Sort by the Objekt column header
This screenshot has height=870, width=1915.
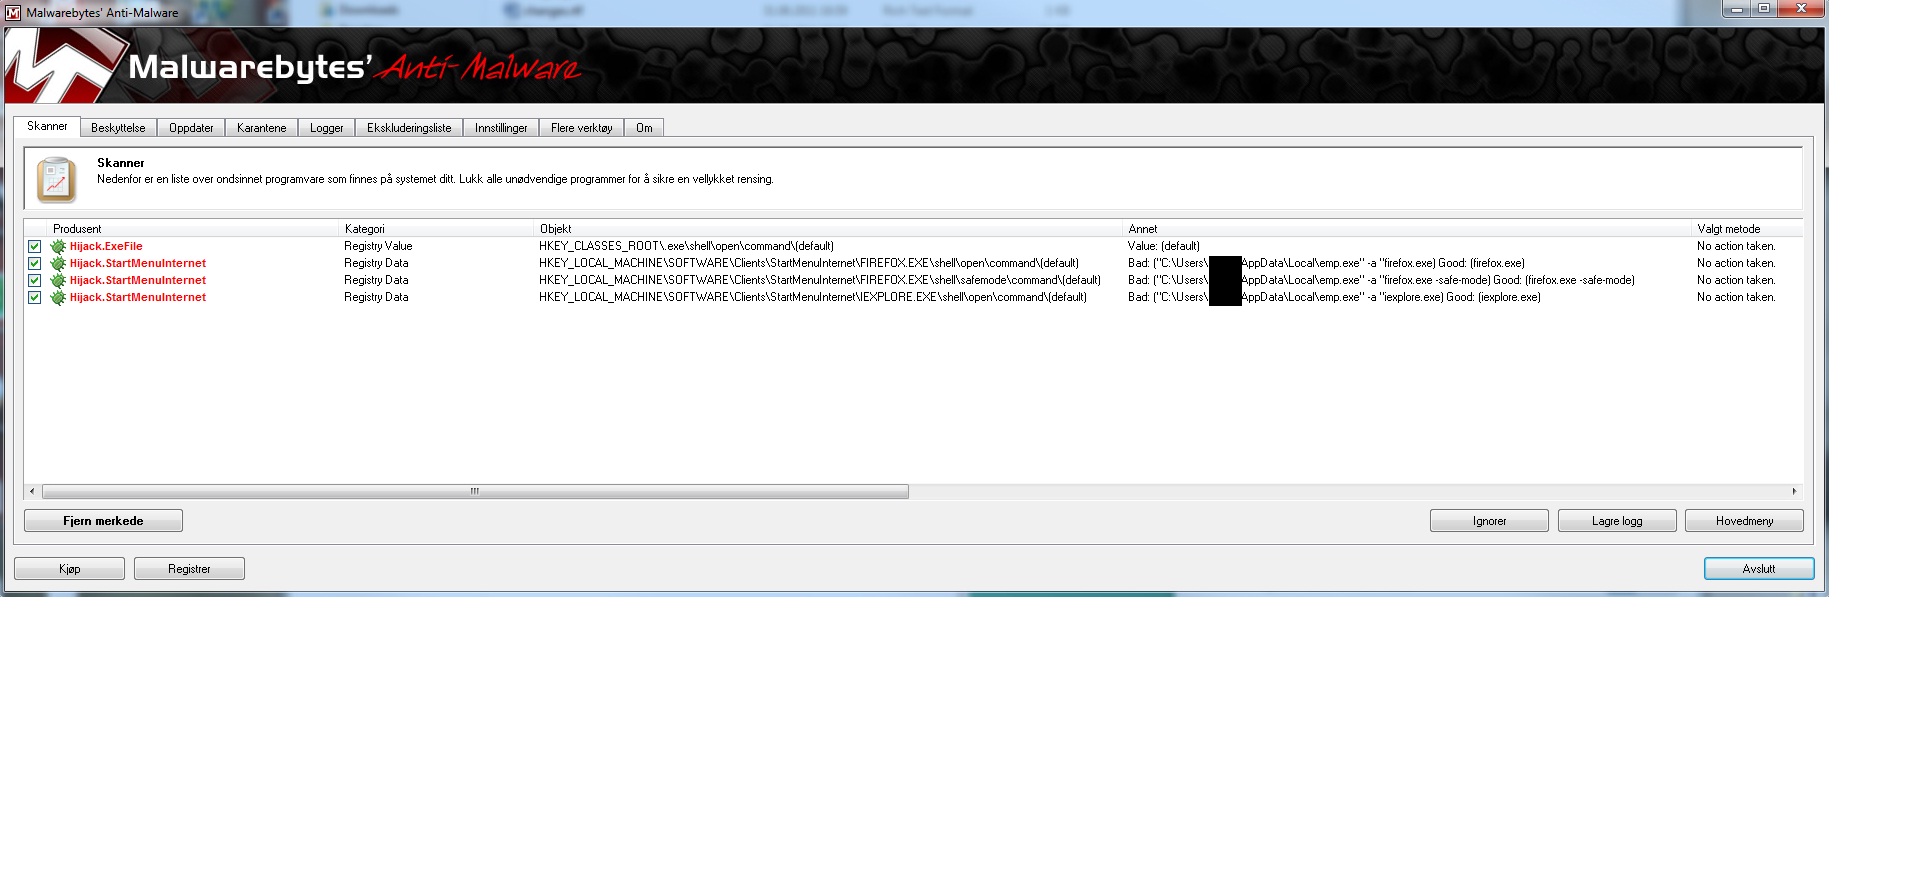[x=828, y=229]
